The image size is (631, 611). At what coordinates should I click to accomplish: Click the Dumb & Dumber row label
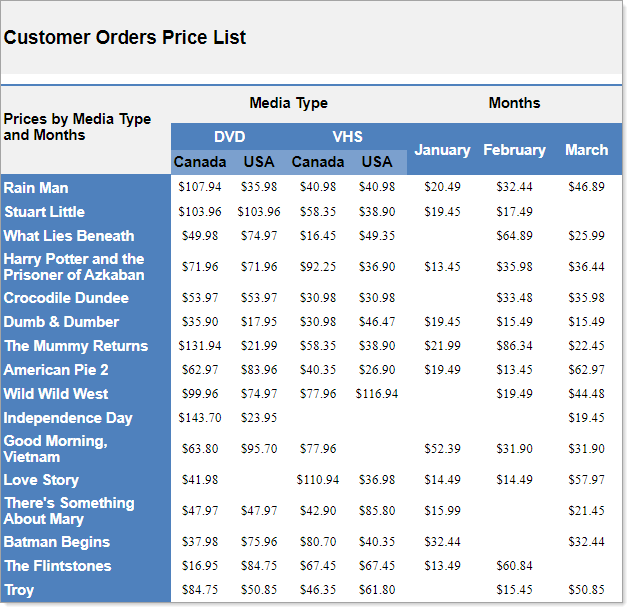click(61, 322)
